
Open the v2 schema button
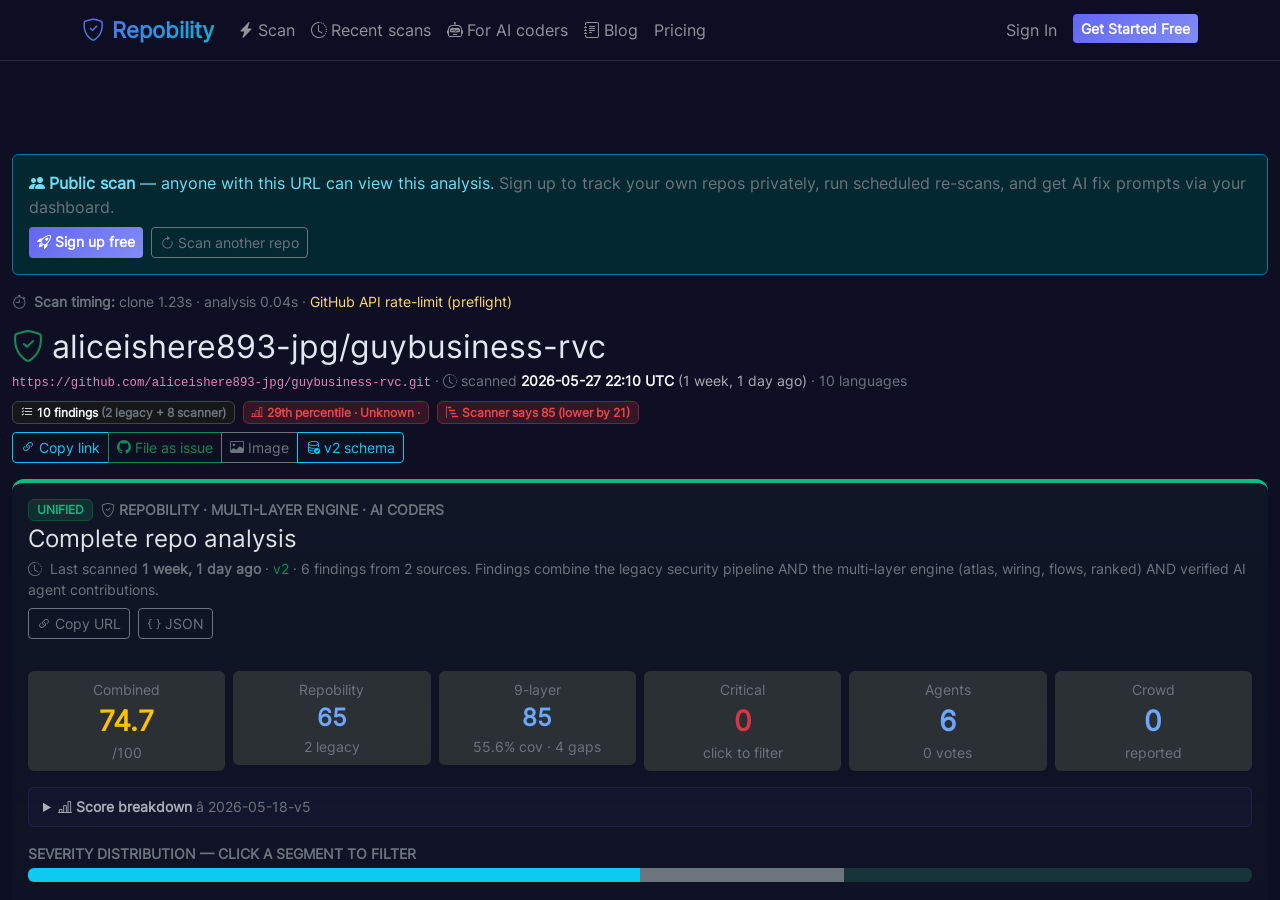(x=350, y=447)
